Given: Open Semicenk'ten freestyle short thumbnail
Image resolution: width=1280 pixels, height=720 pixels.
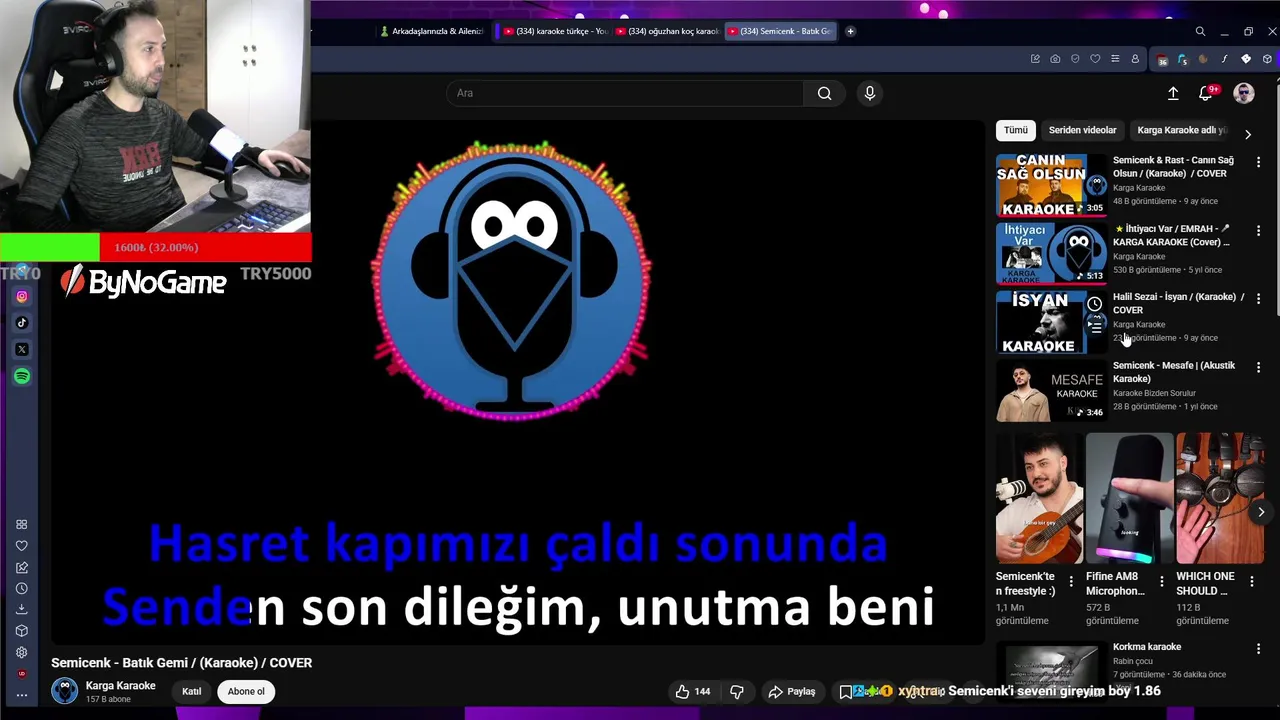Looking at the screenshot, I should [1039, 498].
